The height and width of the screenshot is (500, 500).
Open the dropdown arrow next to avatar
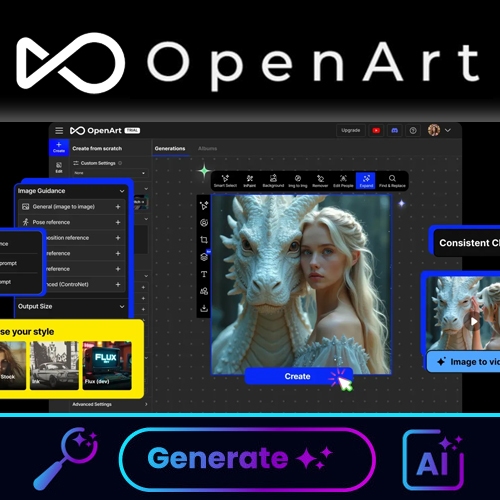tap(448, 130)
